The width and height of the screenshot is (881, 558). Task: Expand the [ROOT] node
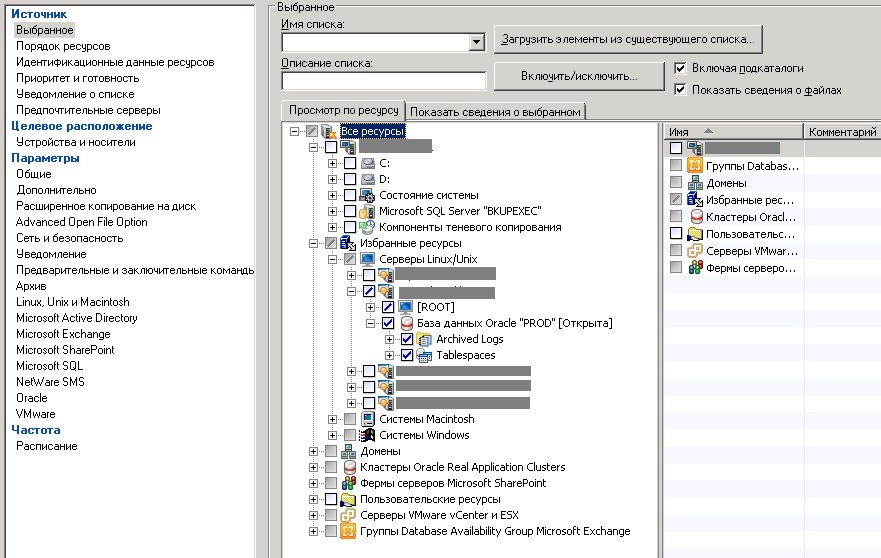[x=370, y=307]
